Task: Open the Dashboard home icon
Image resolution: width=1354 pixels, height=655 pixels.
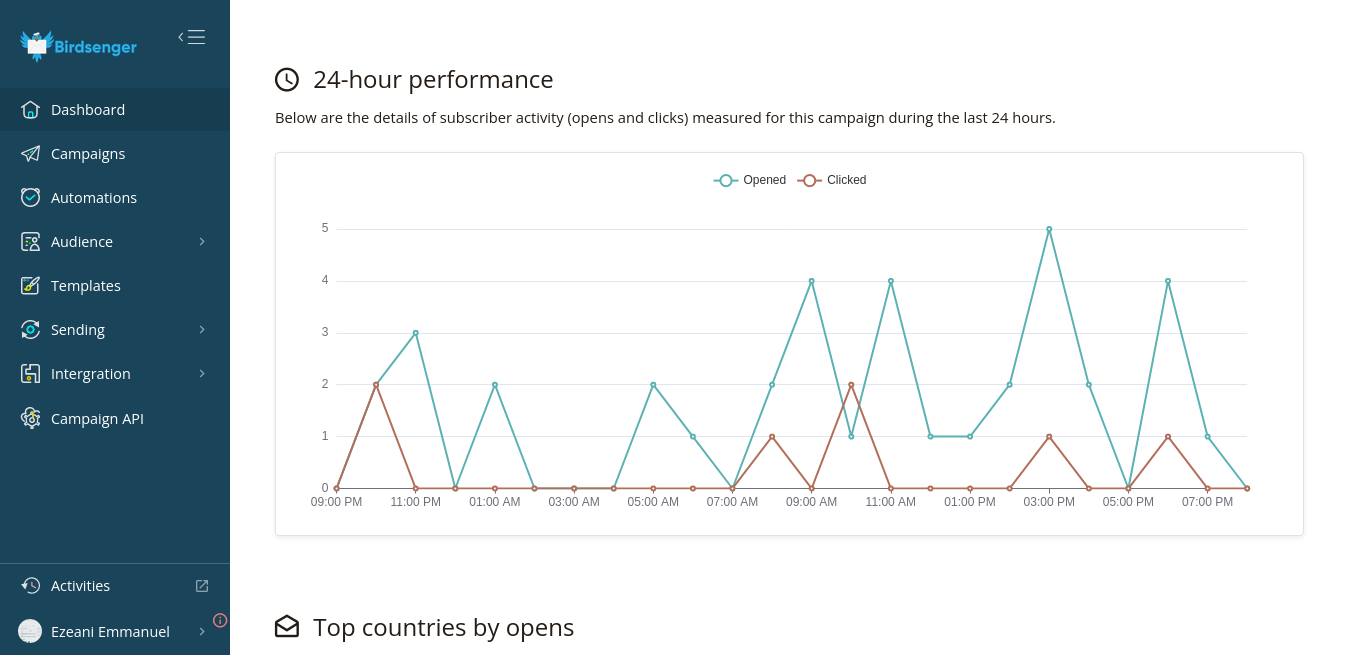Action: coord(31,109)
